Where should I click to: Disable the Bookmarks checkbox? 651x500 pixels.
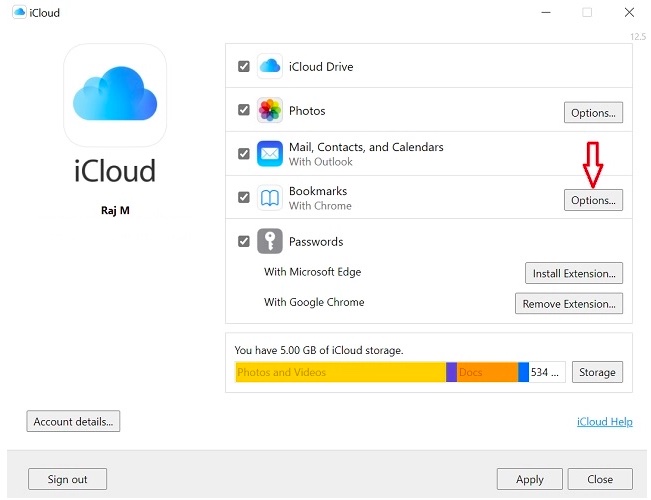244,197
